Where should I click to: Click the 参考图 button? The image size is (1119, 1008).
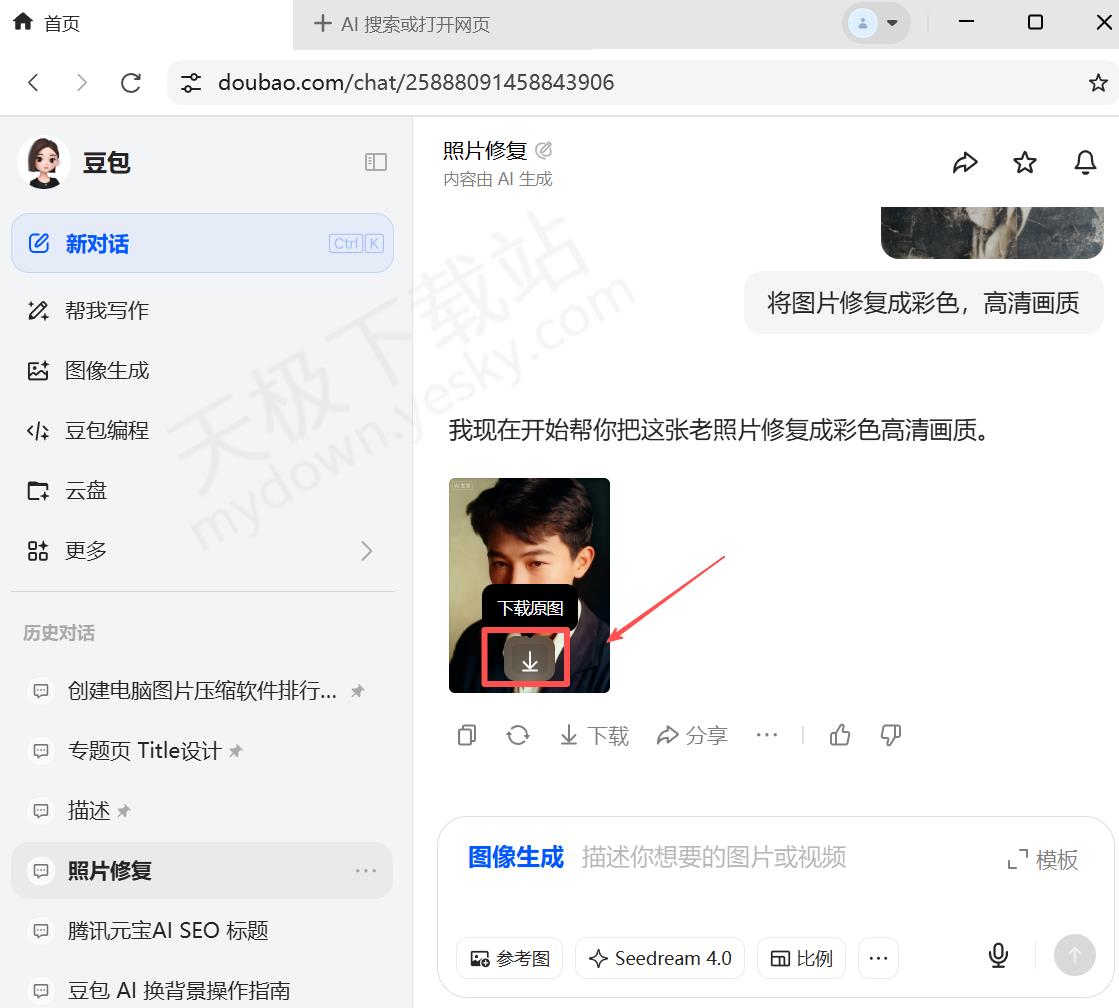click(x=510, y=958)
